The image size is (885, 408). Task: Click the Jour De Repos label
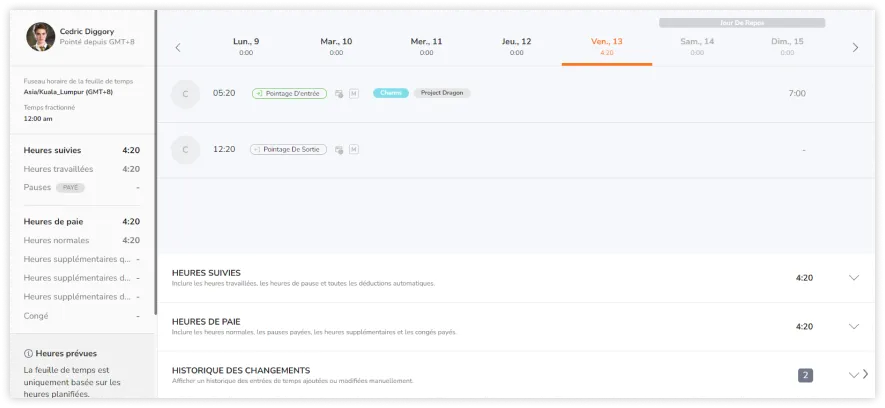coord(742,23)
